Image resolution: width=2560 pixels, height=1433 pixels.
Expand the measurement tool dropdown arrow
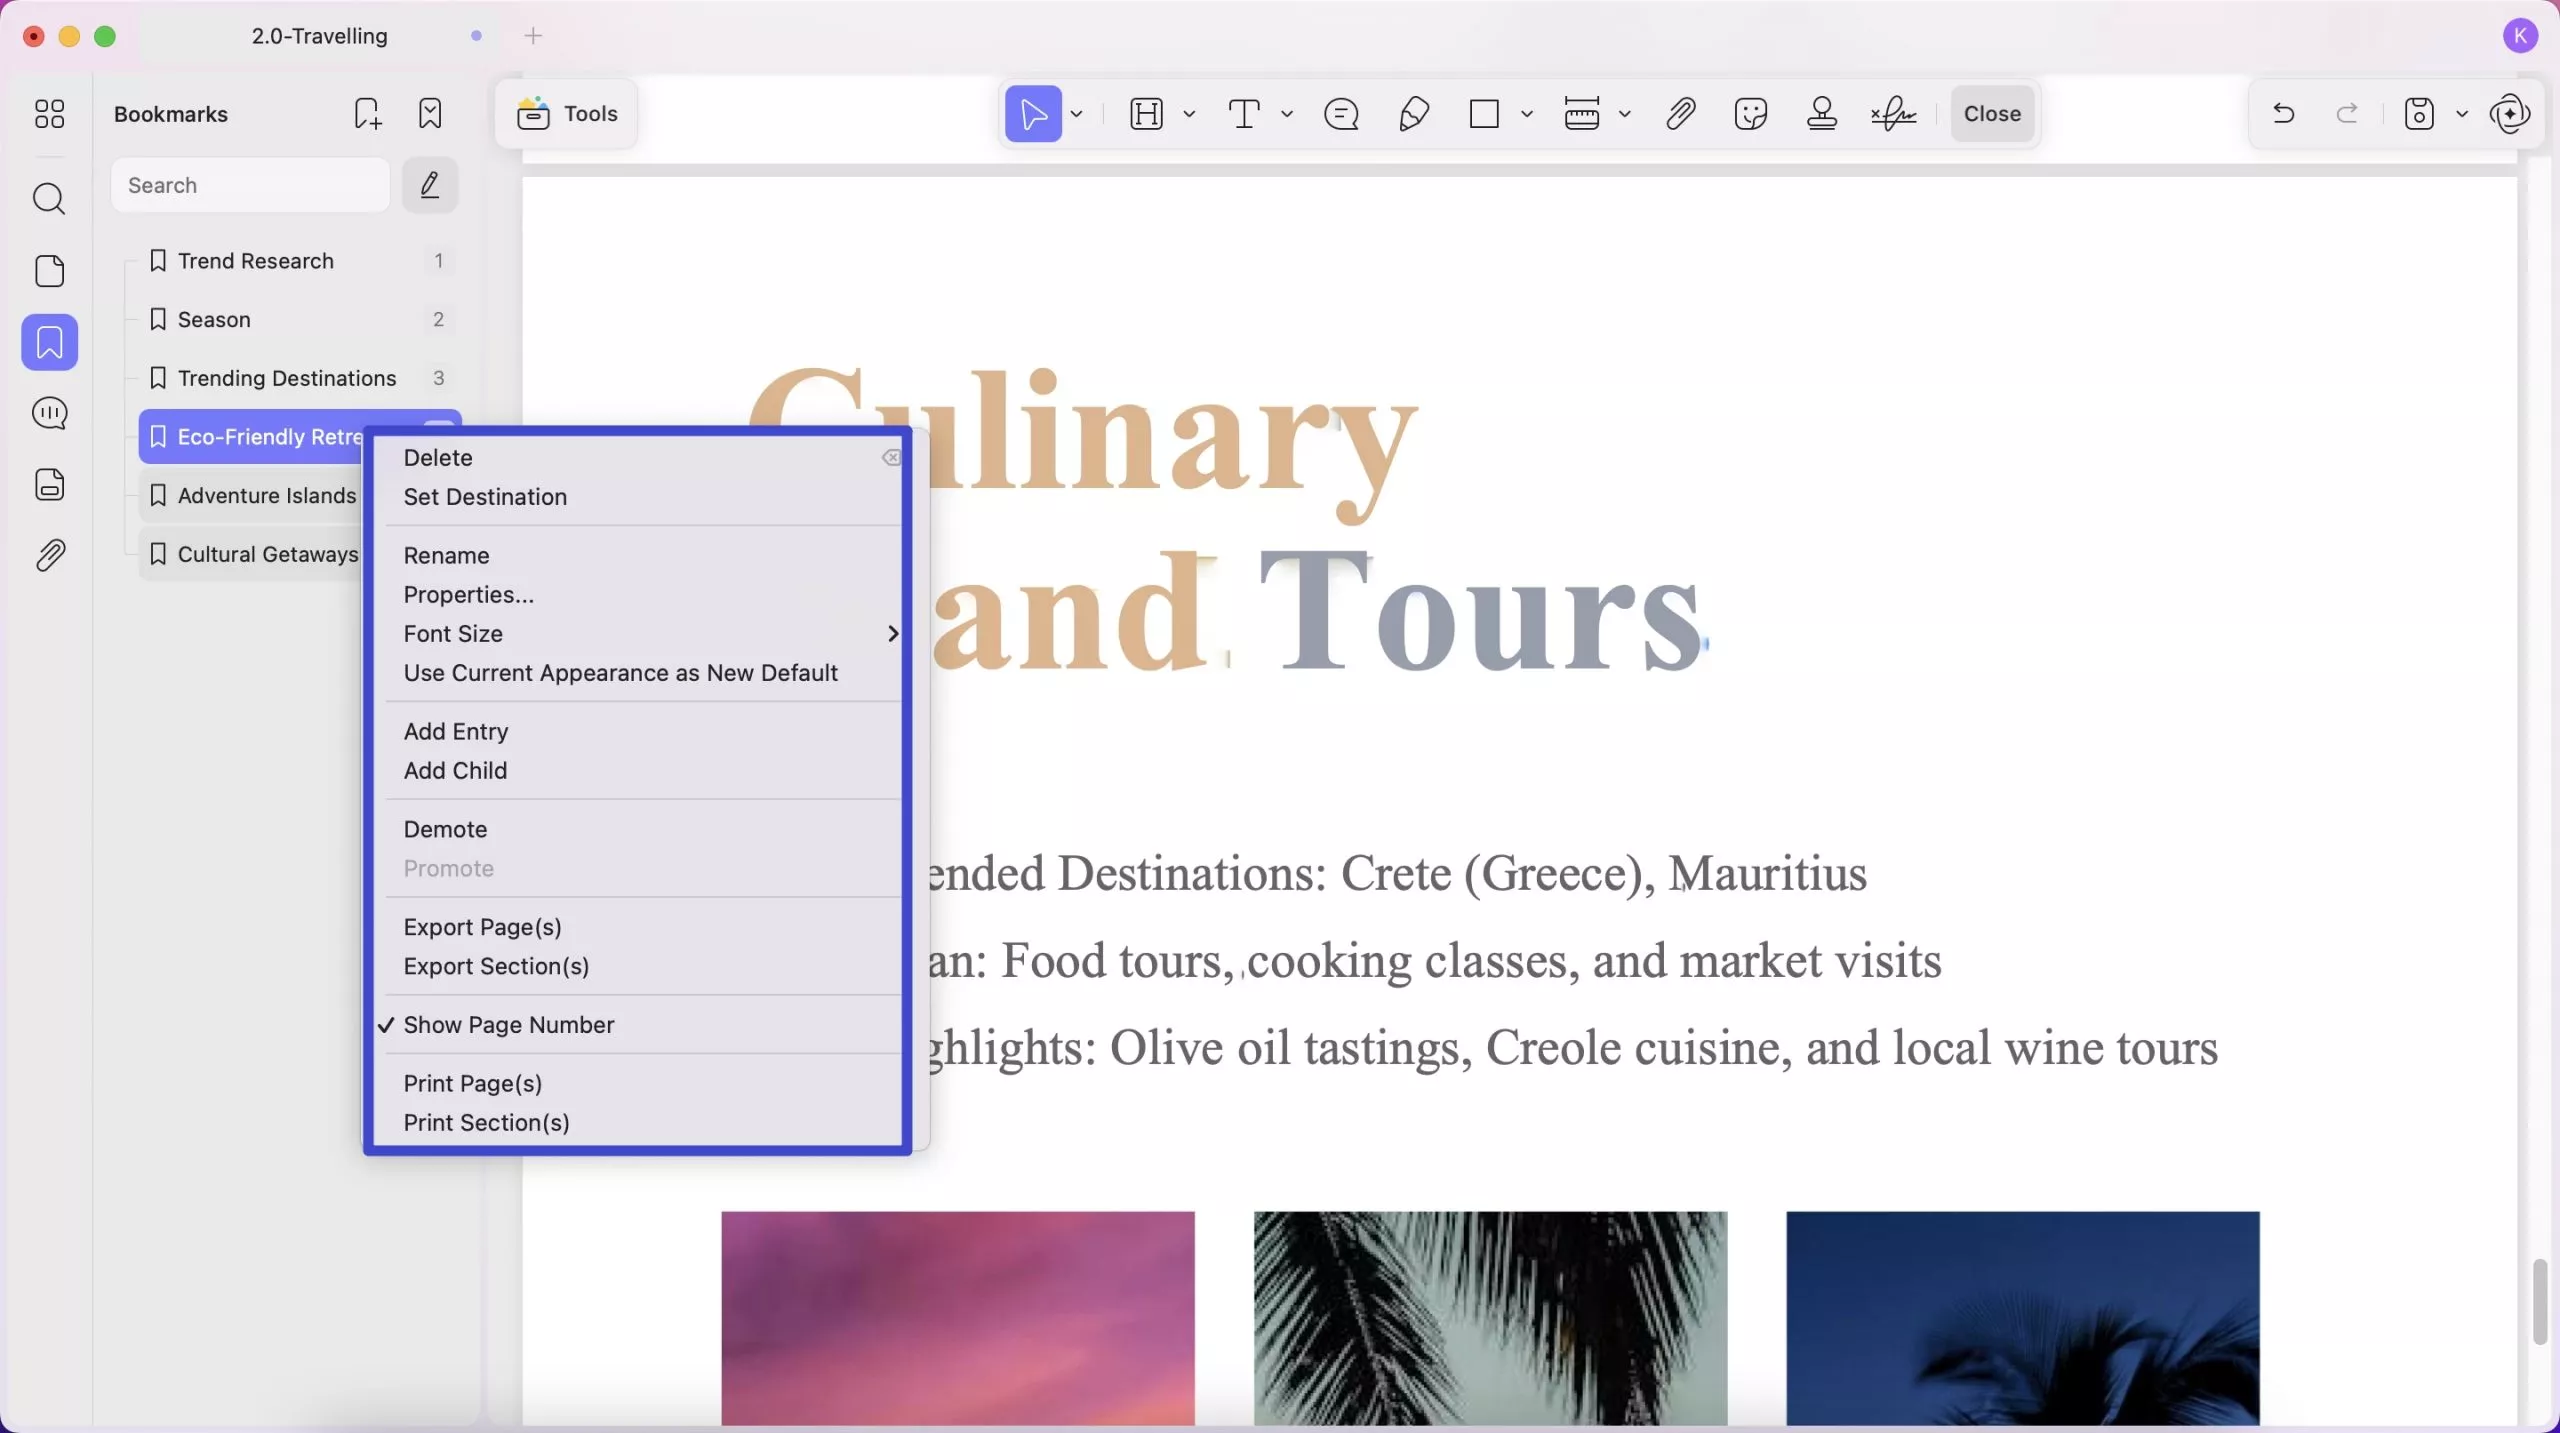[1625, 114]
